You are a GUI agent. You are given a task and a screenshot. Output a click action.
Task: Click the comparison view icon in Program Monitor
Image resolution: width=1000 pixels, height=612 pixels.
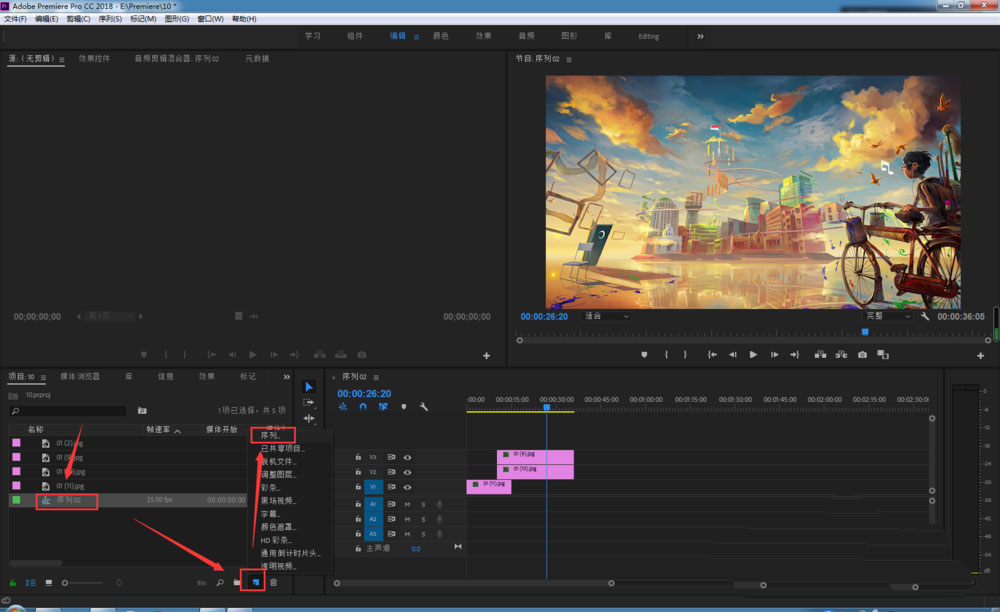(883, 354)
